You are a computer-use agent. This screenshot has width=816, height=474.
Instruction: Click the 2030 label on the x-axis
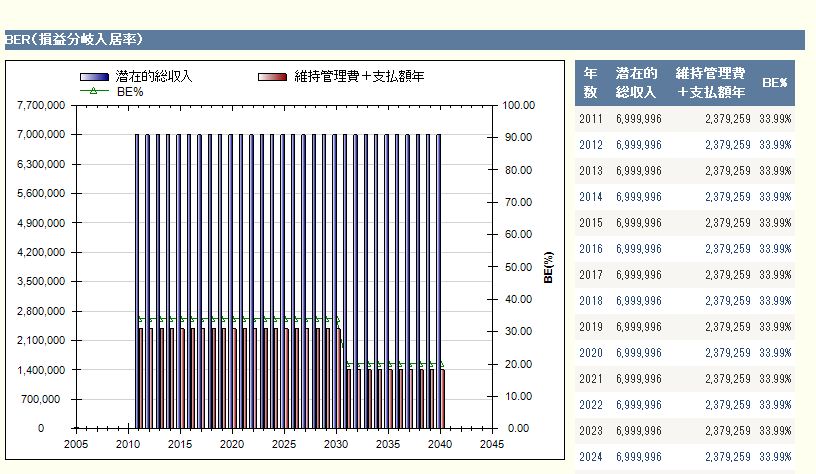[336, 445]
